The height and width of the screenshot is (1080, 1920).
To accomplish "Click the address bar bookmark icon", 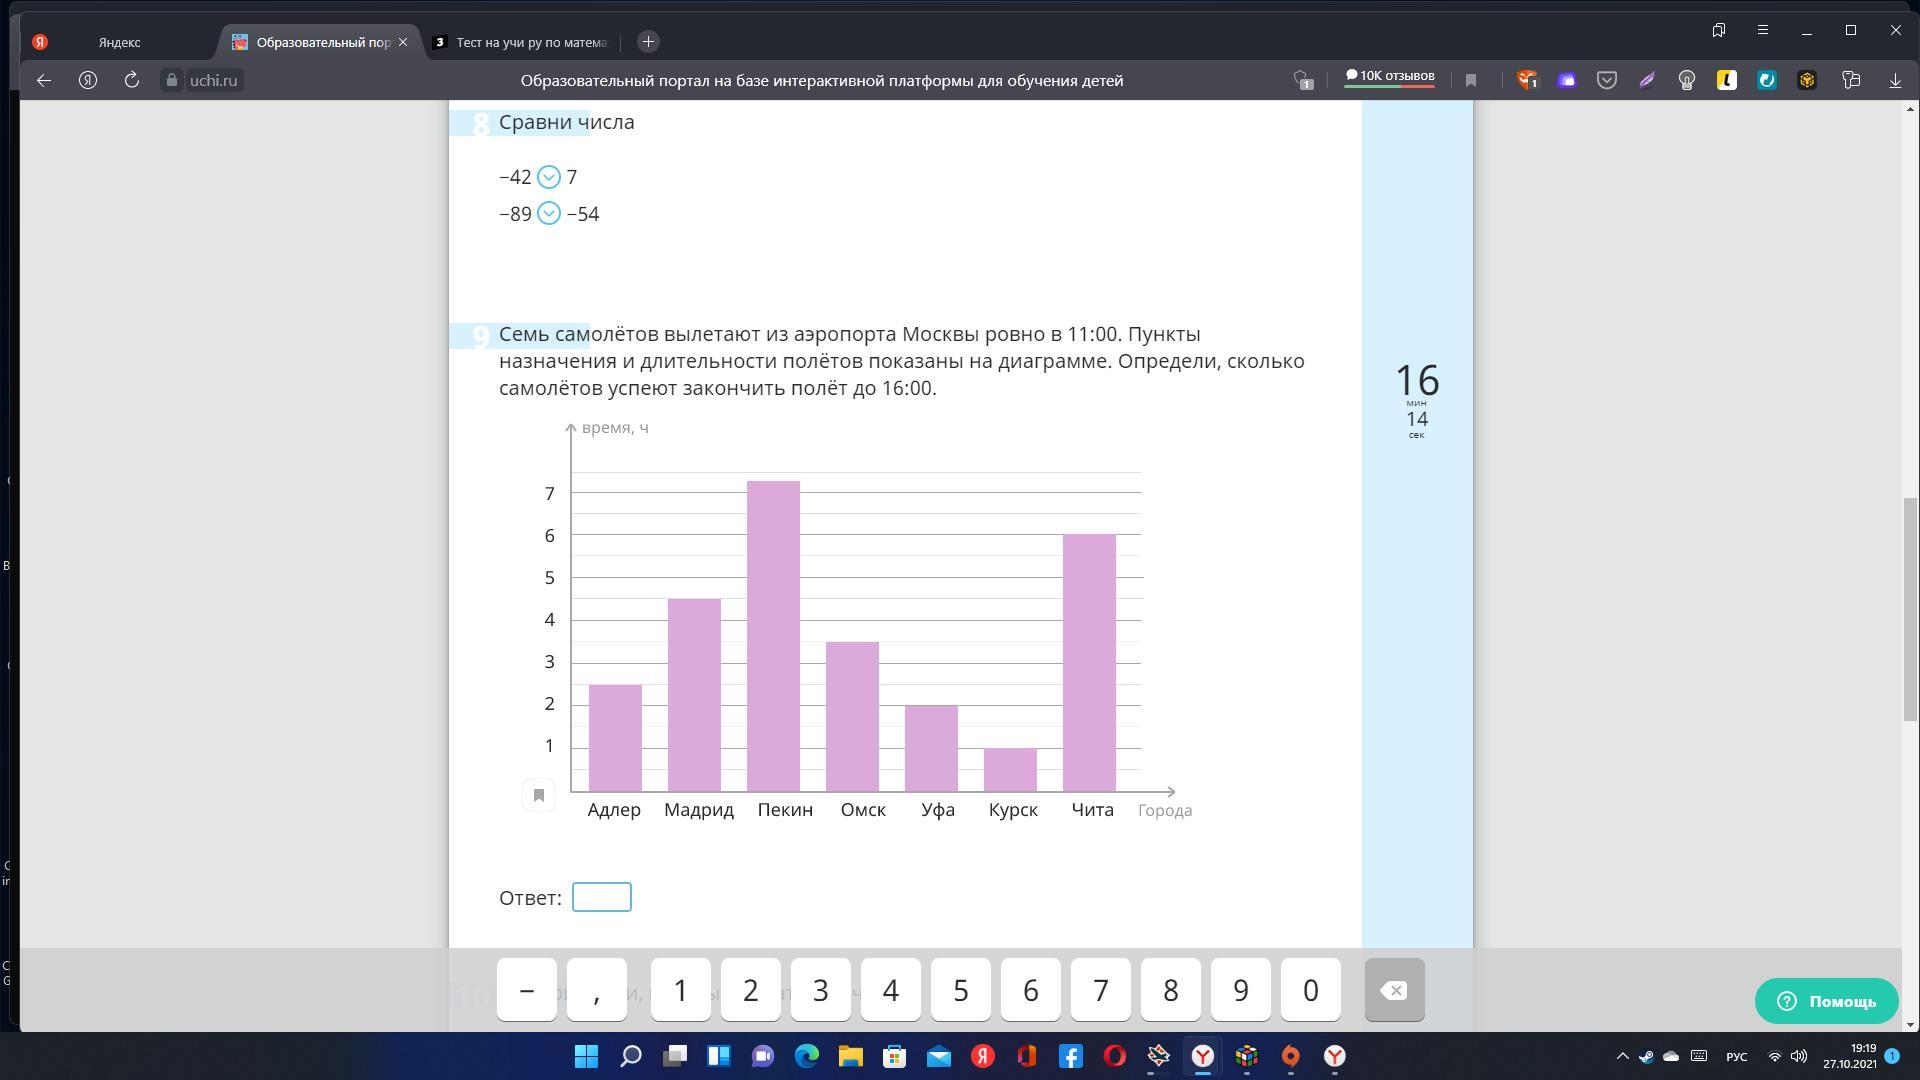I will point(1471,80).
